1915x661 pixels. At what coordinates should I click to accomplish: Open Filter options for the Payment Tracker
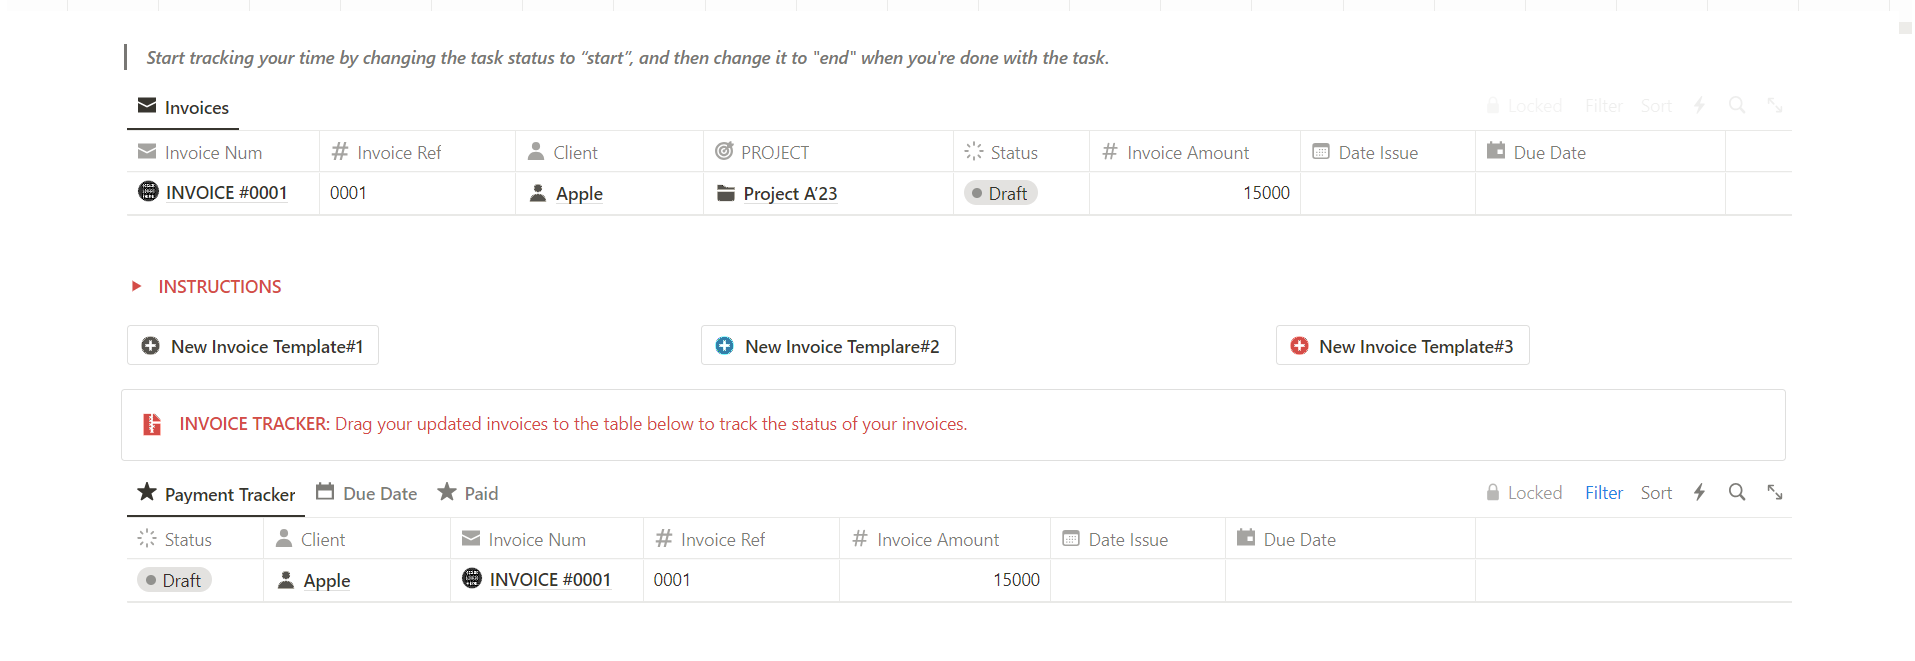1604,492
